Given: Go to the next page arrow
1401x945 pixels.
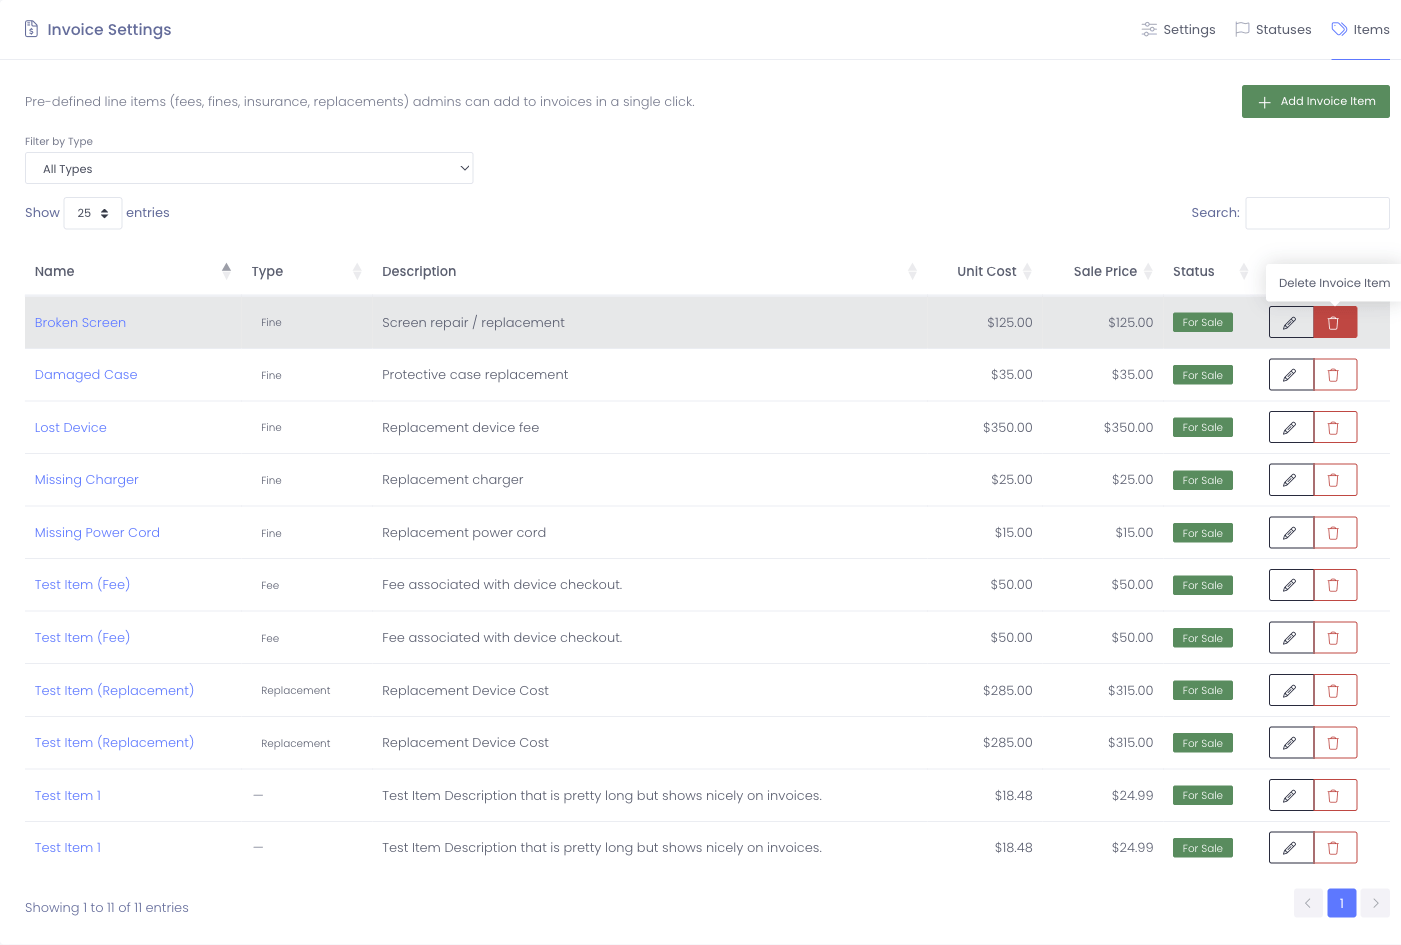Looking at the screenshot, I should tap(1376, 903).
